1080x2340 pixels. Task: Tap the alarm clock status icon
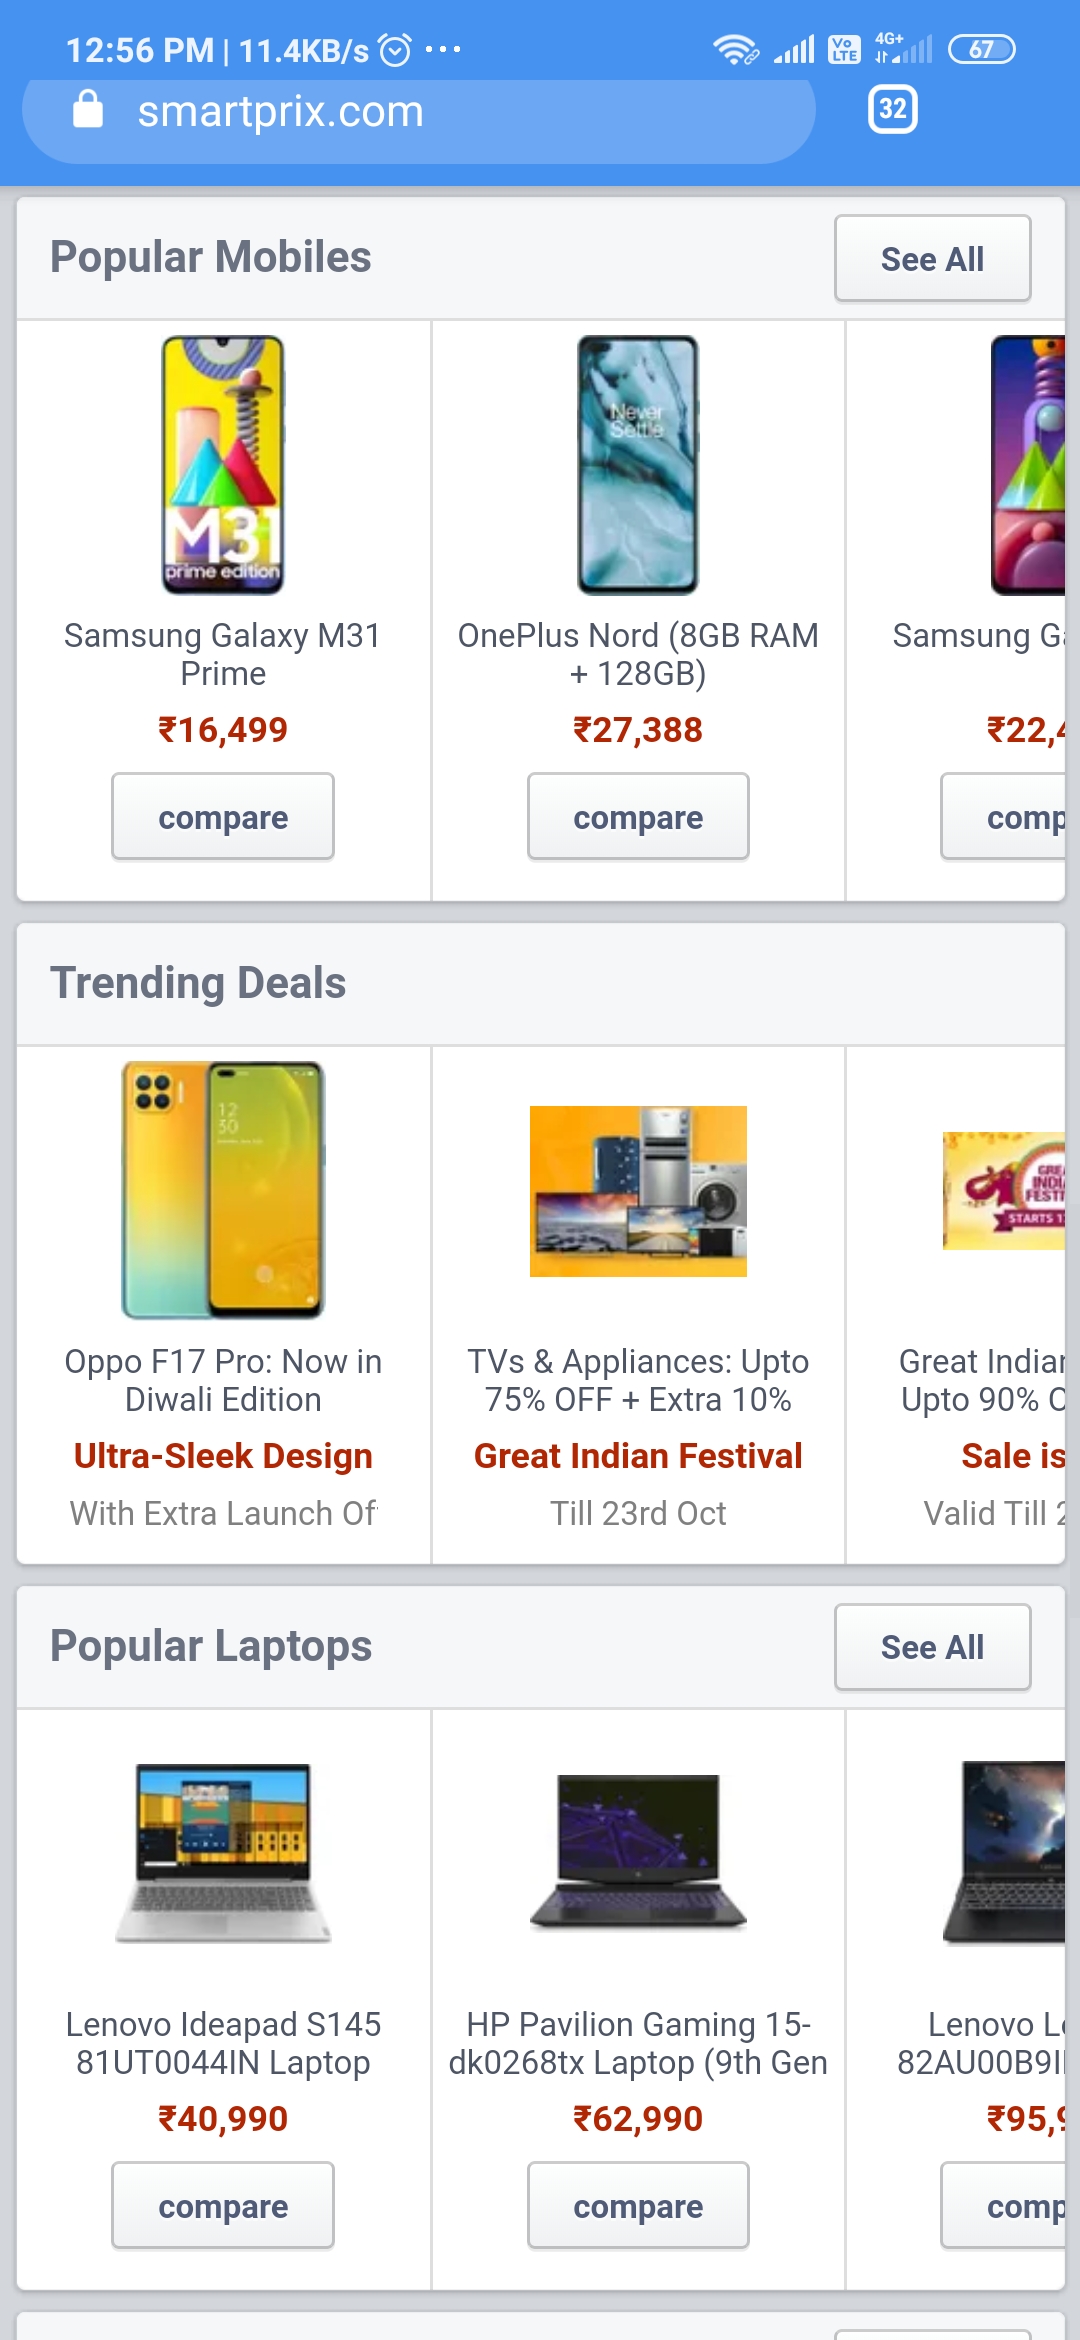pos(396,50)
